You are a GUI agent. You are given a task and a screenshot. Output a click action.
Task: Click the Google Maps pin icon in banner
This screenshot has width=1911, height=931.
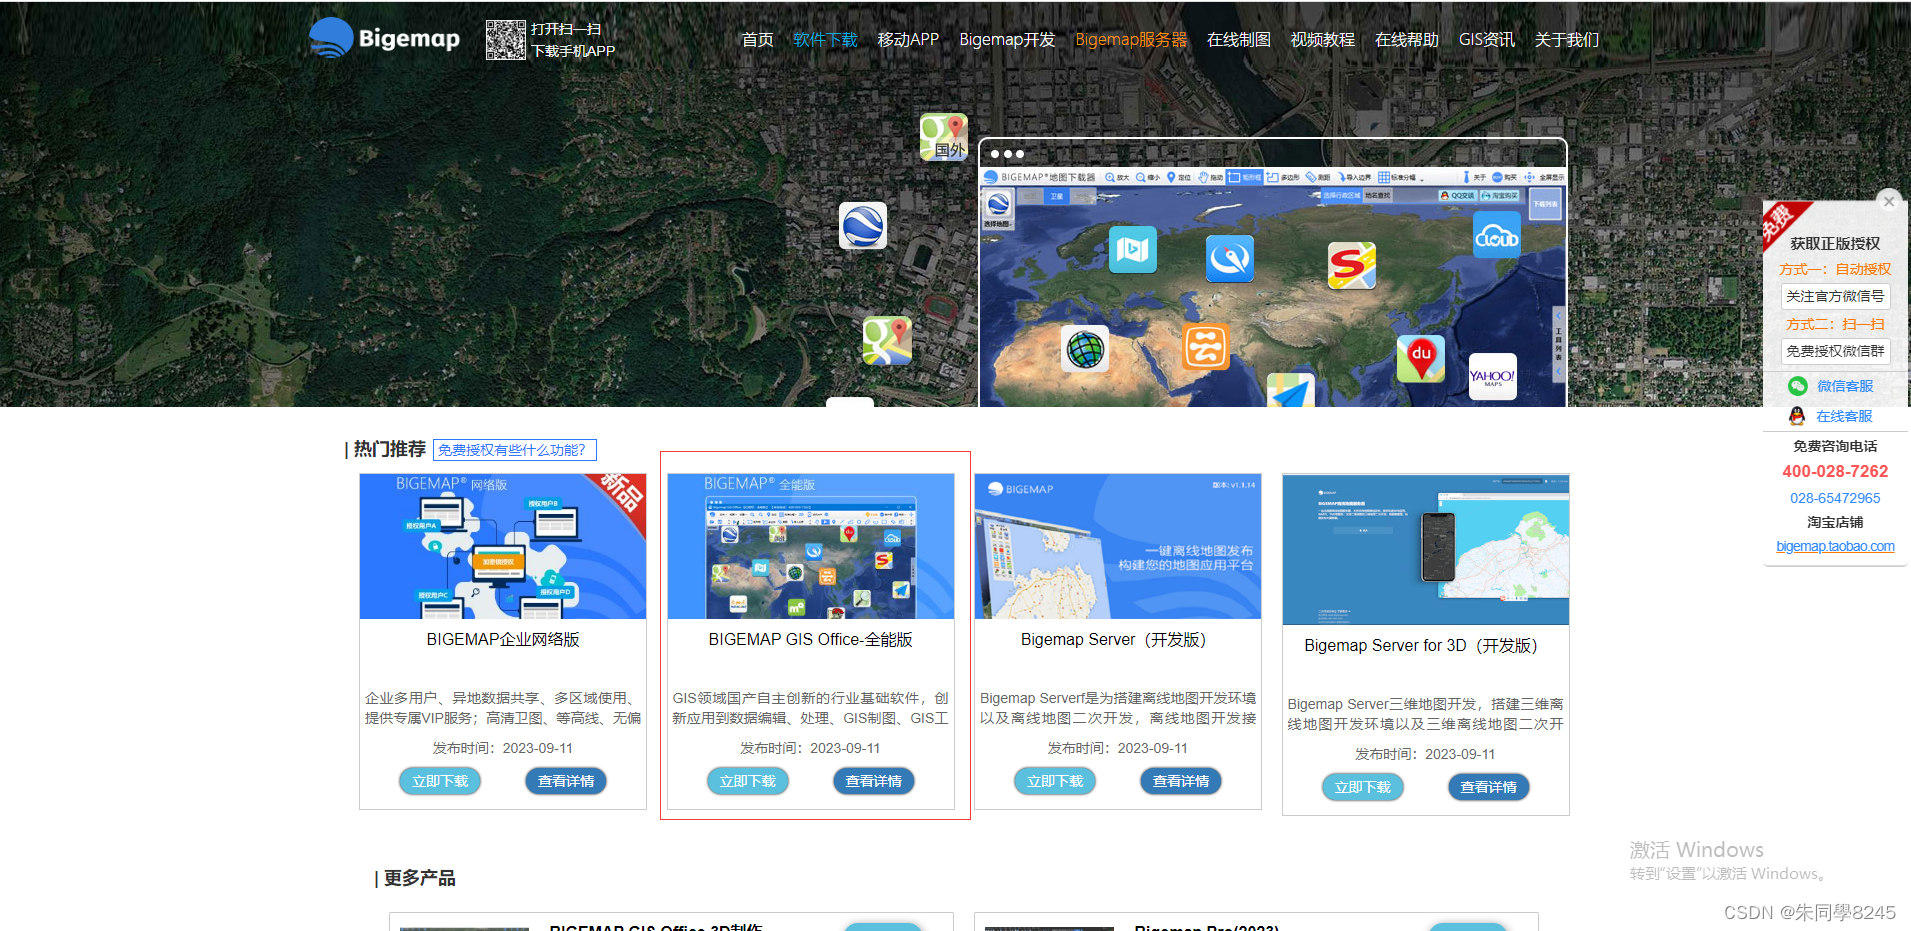[887, 340]
